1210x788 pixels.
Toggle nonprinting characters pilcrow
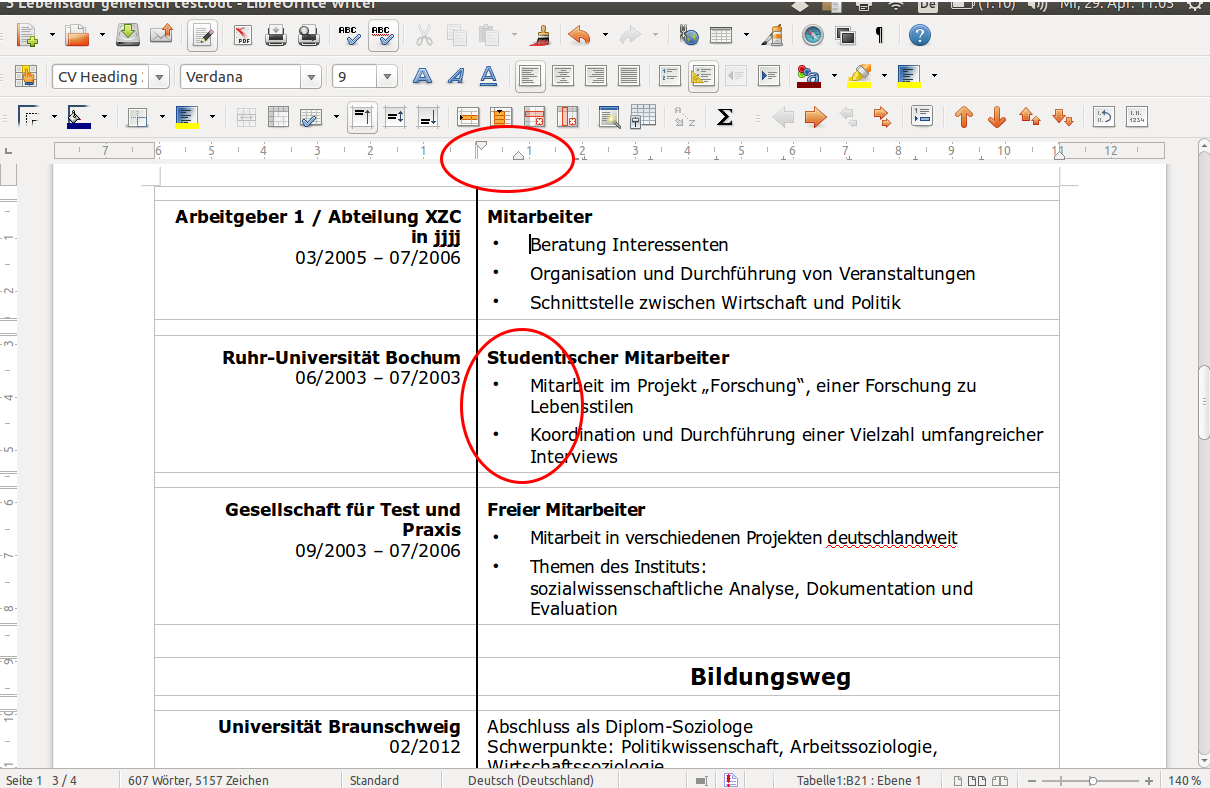(880, 36)
